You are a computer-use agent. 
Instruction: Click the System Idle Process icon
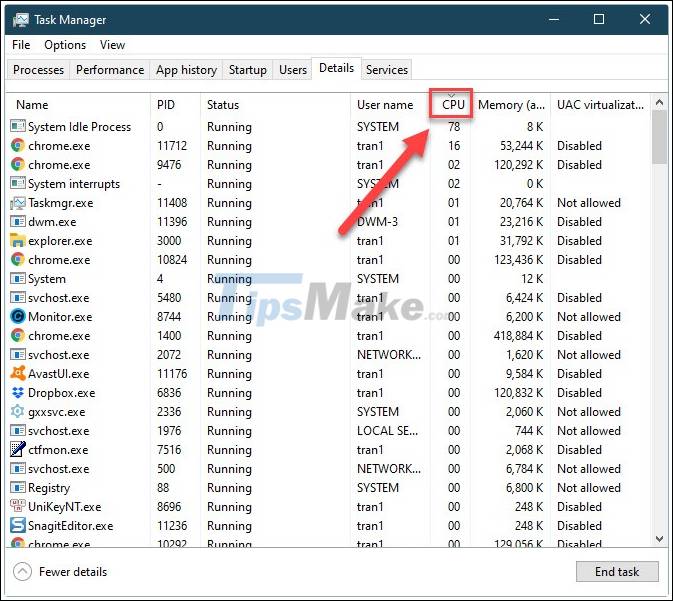[x=18, y=126]
